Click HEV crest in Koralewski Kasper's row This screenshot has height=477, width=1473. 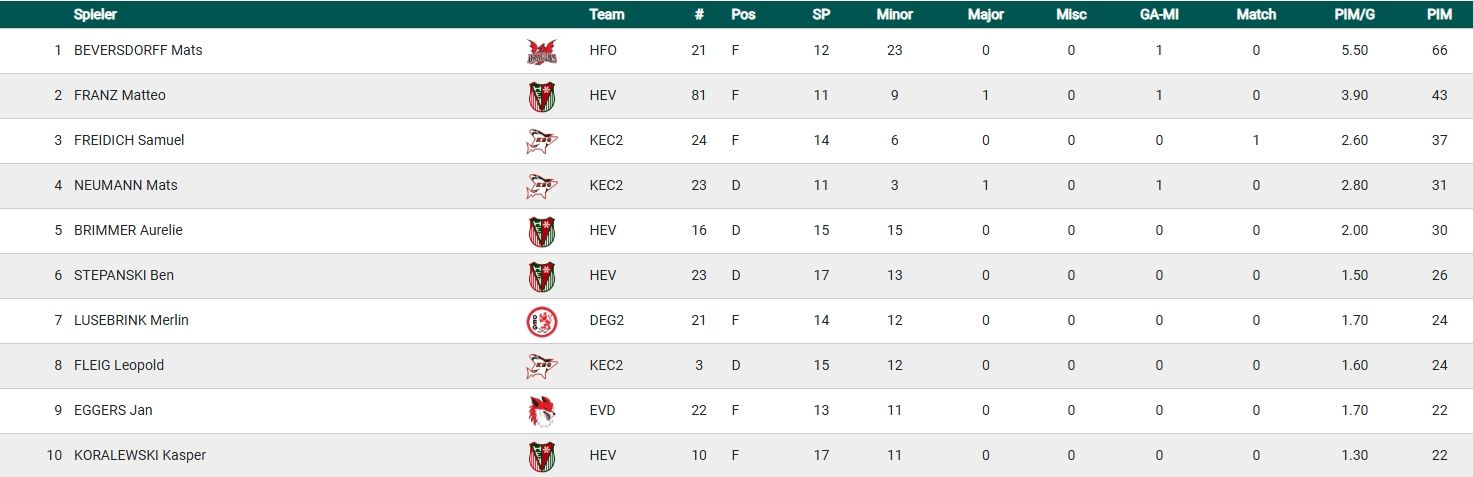pyautogui.click(x=541, y=456)
